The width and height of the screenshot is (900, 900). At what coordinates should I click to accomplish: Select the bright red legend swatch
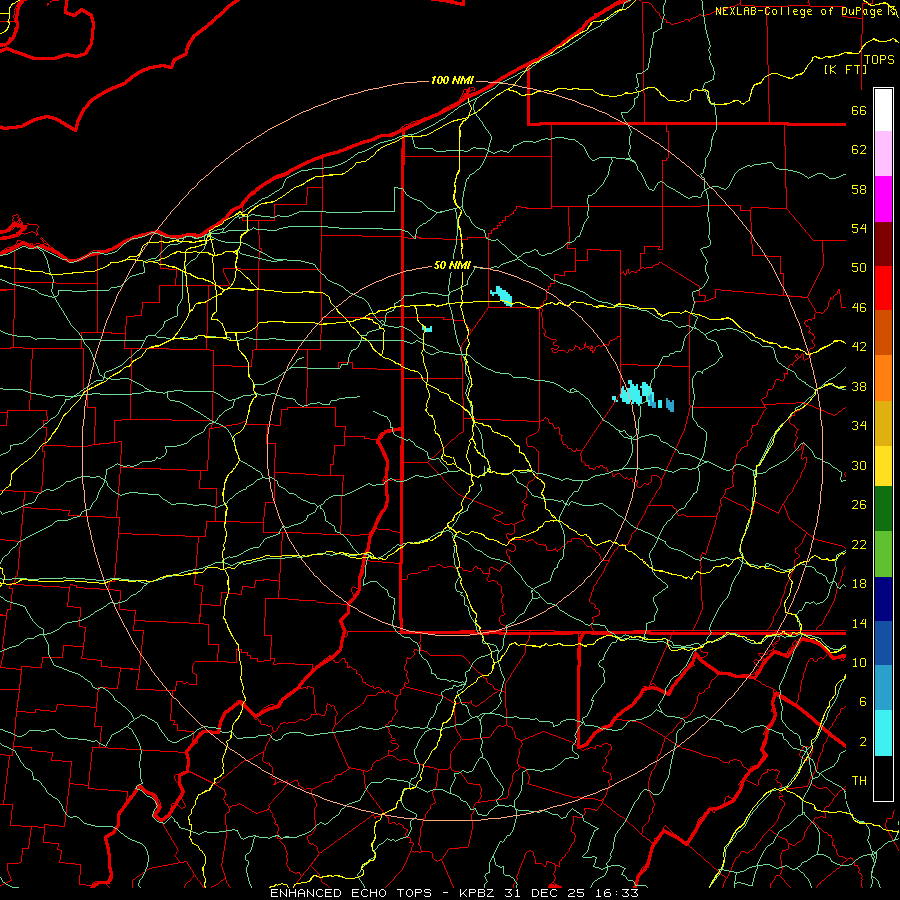coord(883,288)
